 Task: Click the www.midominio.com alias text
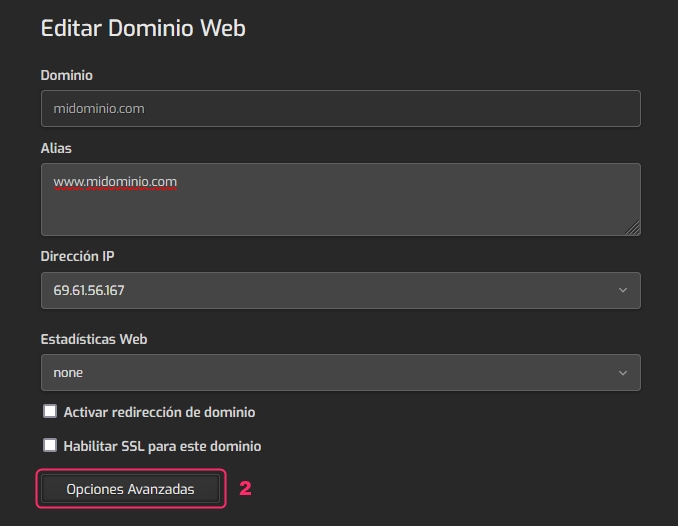point(115,182)
